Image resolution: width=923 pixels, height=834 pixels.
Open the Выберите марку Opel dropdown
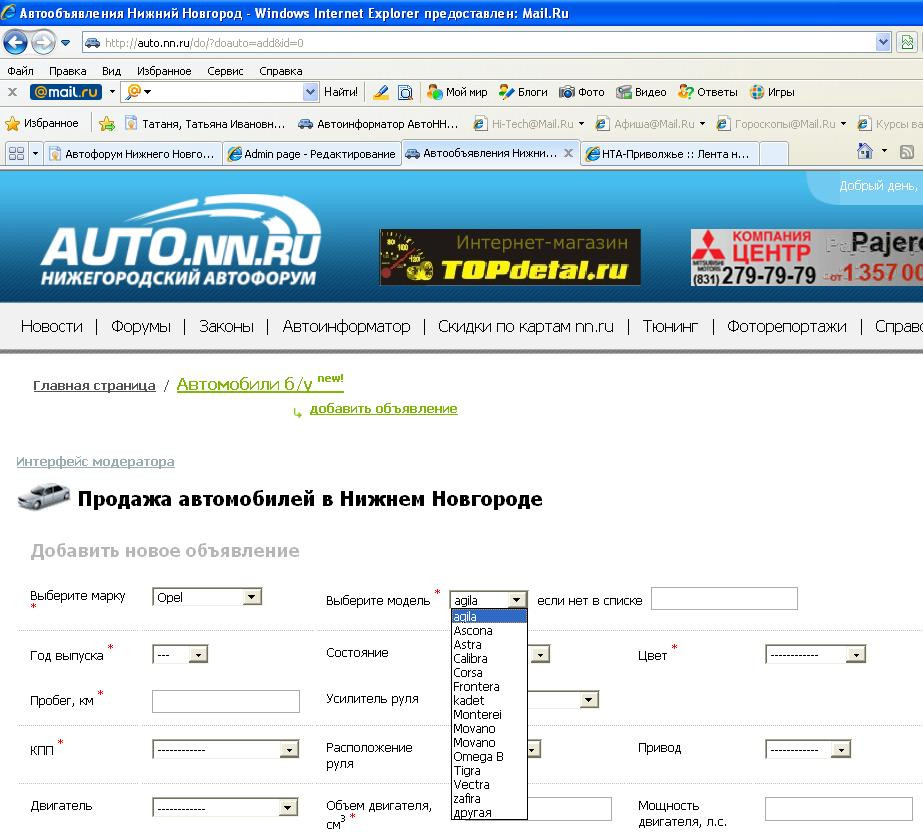(x=207, y=597)
